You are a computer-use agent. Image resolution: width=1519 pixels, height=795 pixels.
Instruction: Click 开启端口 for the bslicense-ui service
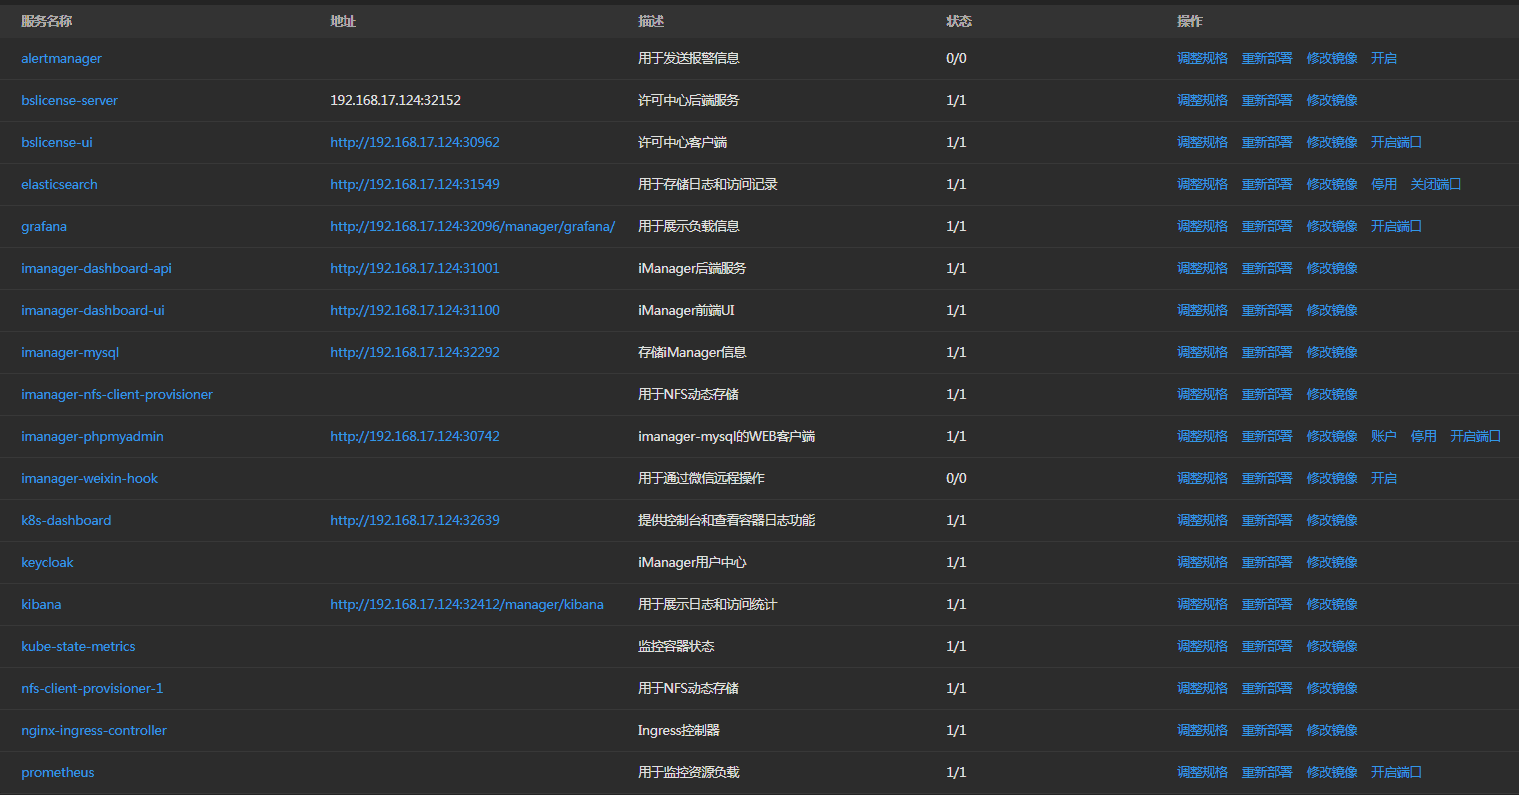point(1396,143)
